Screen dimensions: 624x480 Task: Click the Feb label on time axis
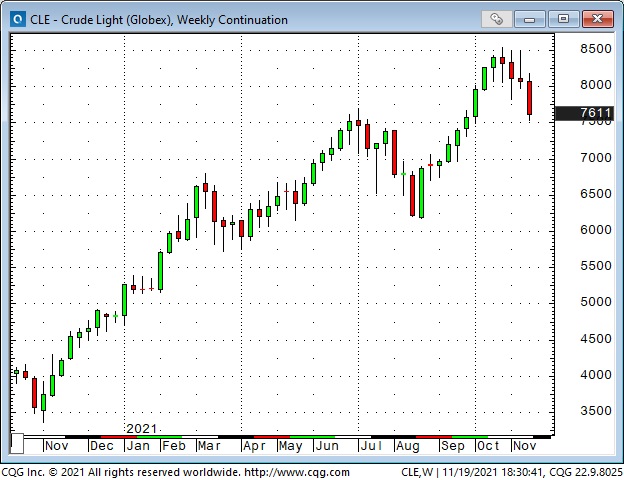[x=174, y=446]
